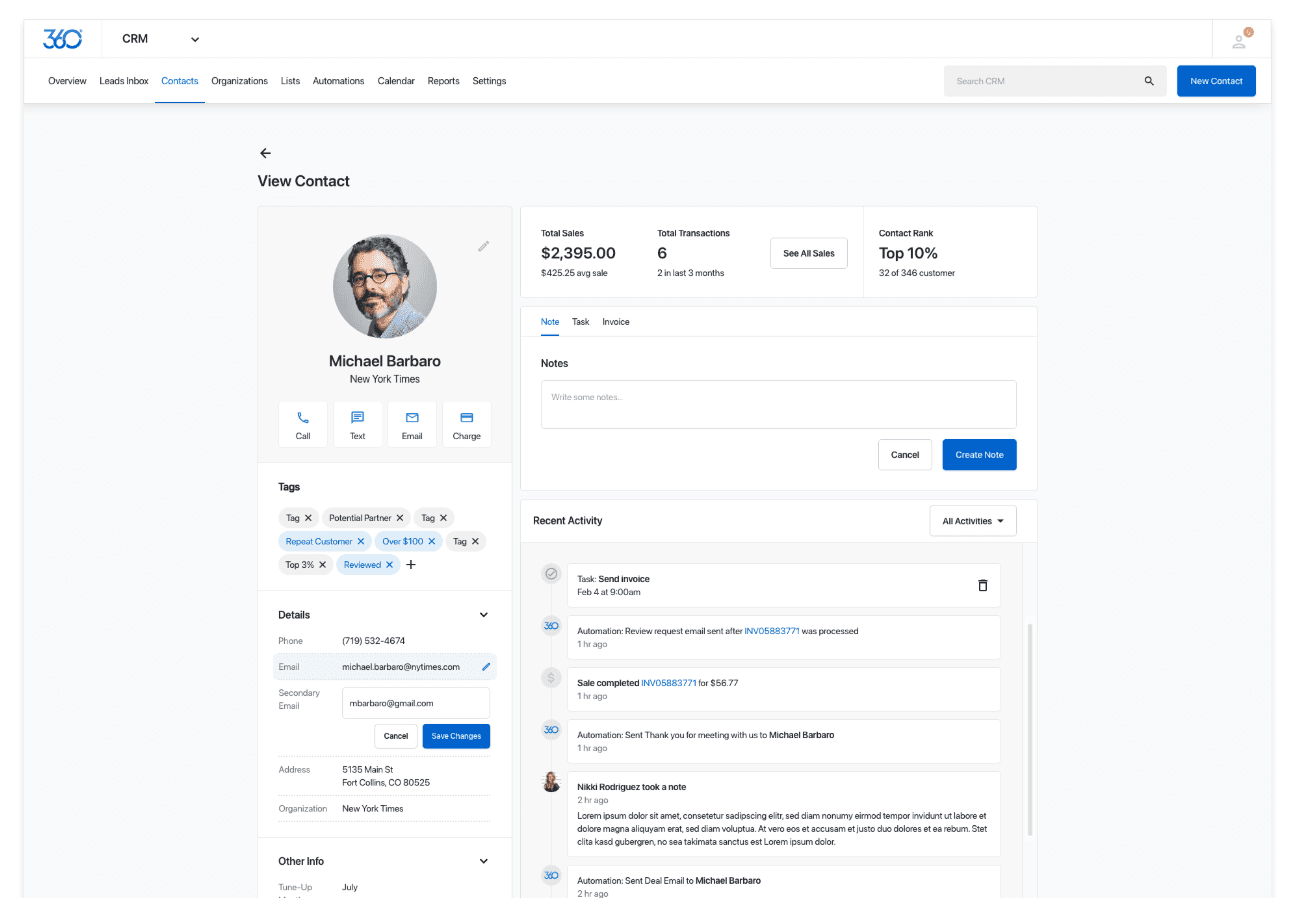This screenshot has width=1299, height=898.
Task: Click the pencil icon beside the profile photo
Action: click(x=484, y=246)
